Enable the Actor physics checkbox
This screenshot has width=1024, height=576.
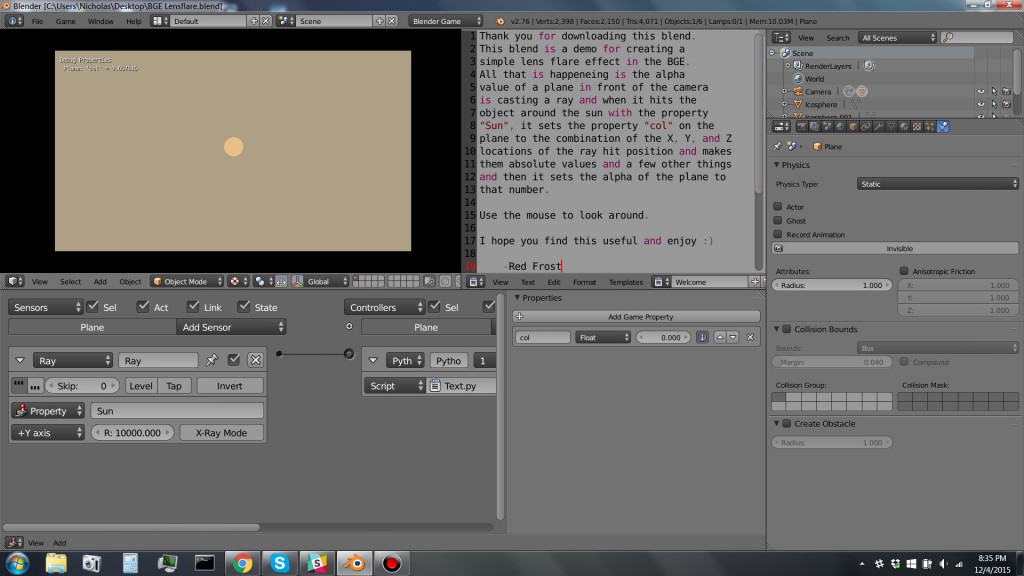(x=779, y=206)
